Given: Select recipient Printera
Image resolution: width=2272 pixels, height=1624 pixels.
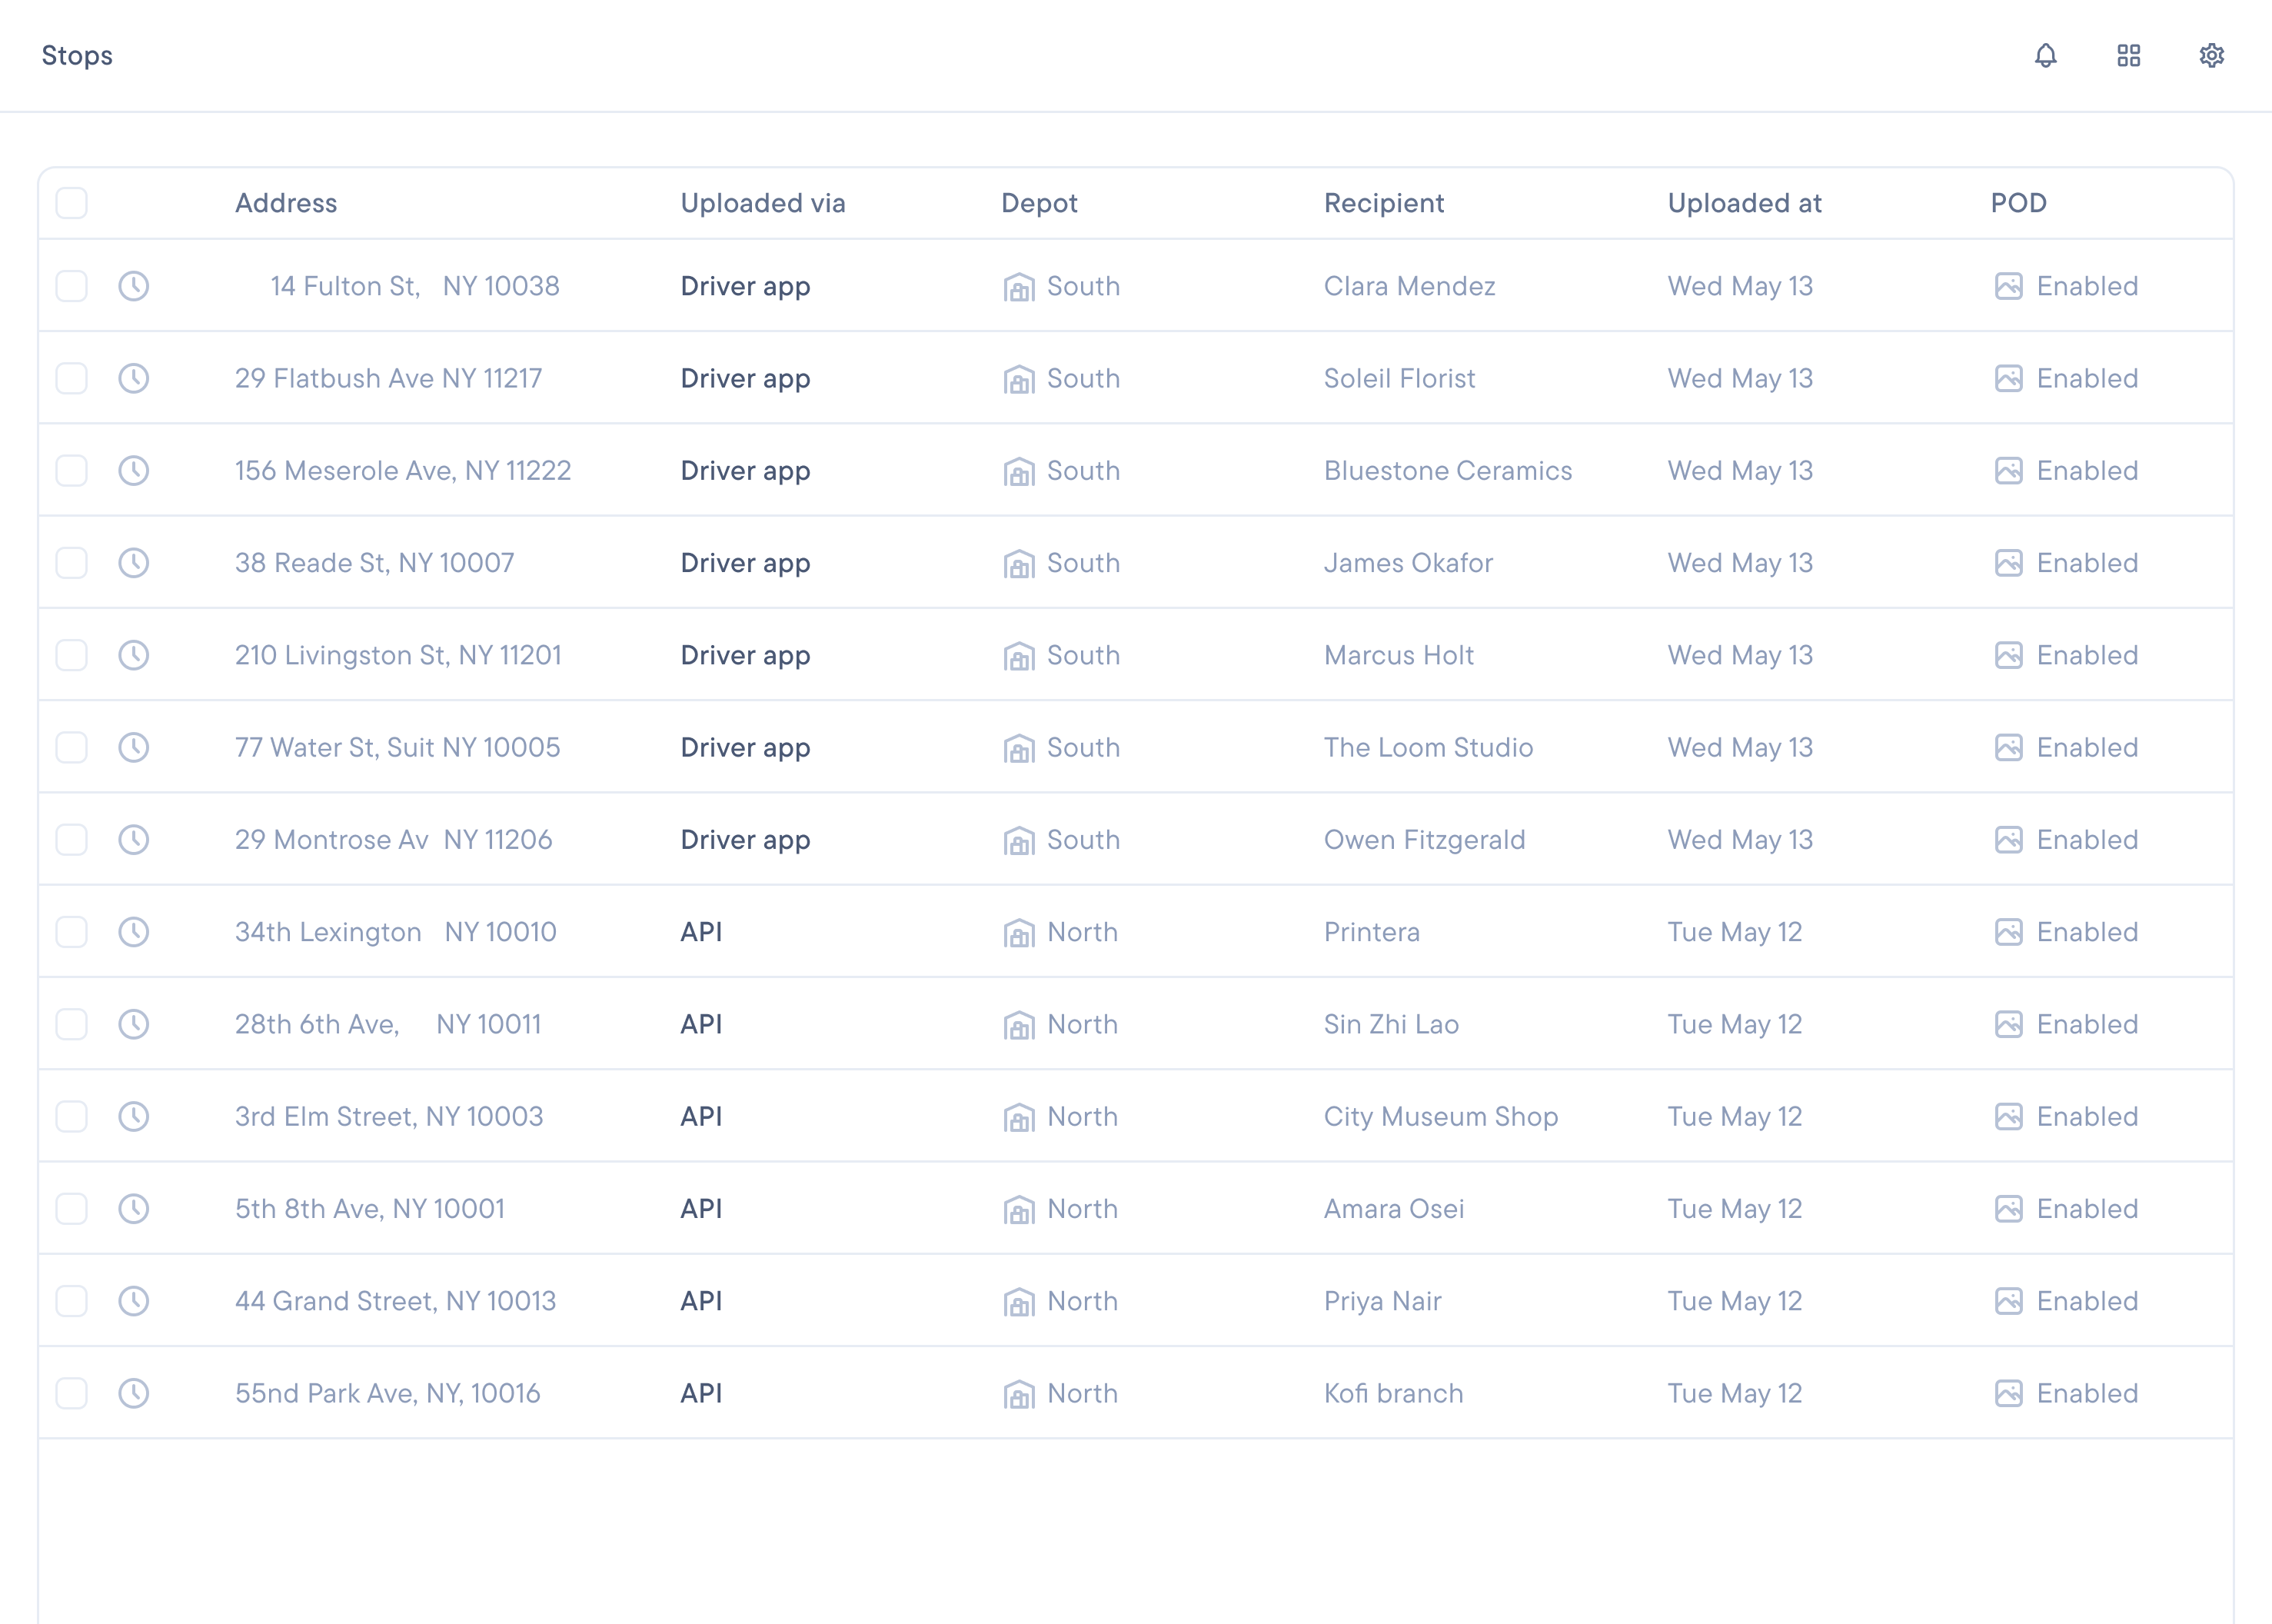Looking at the screenshot, I should (1372, 932).
